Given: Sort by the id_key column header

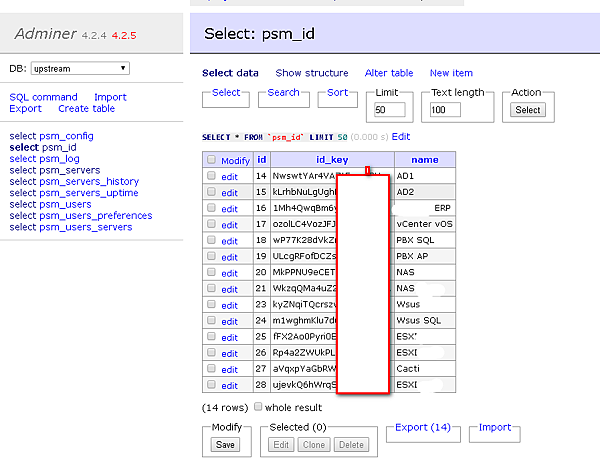Looking at the screenshot, I should 332,160.
